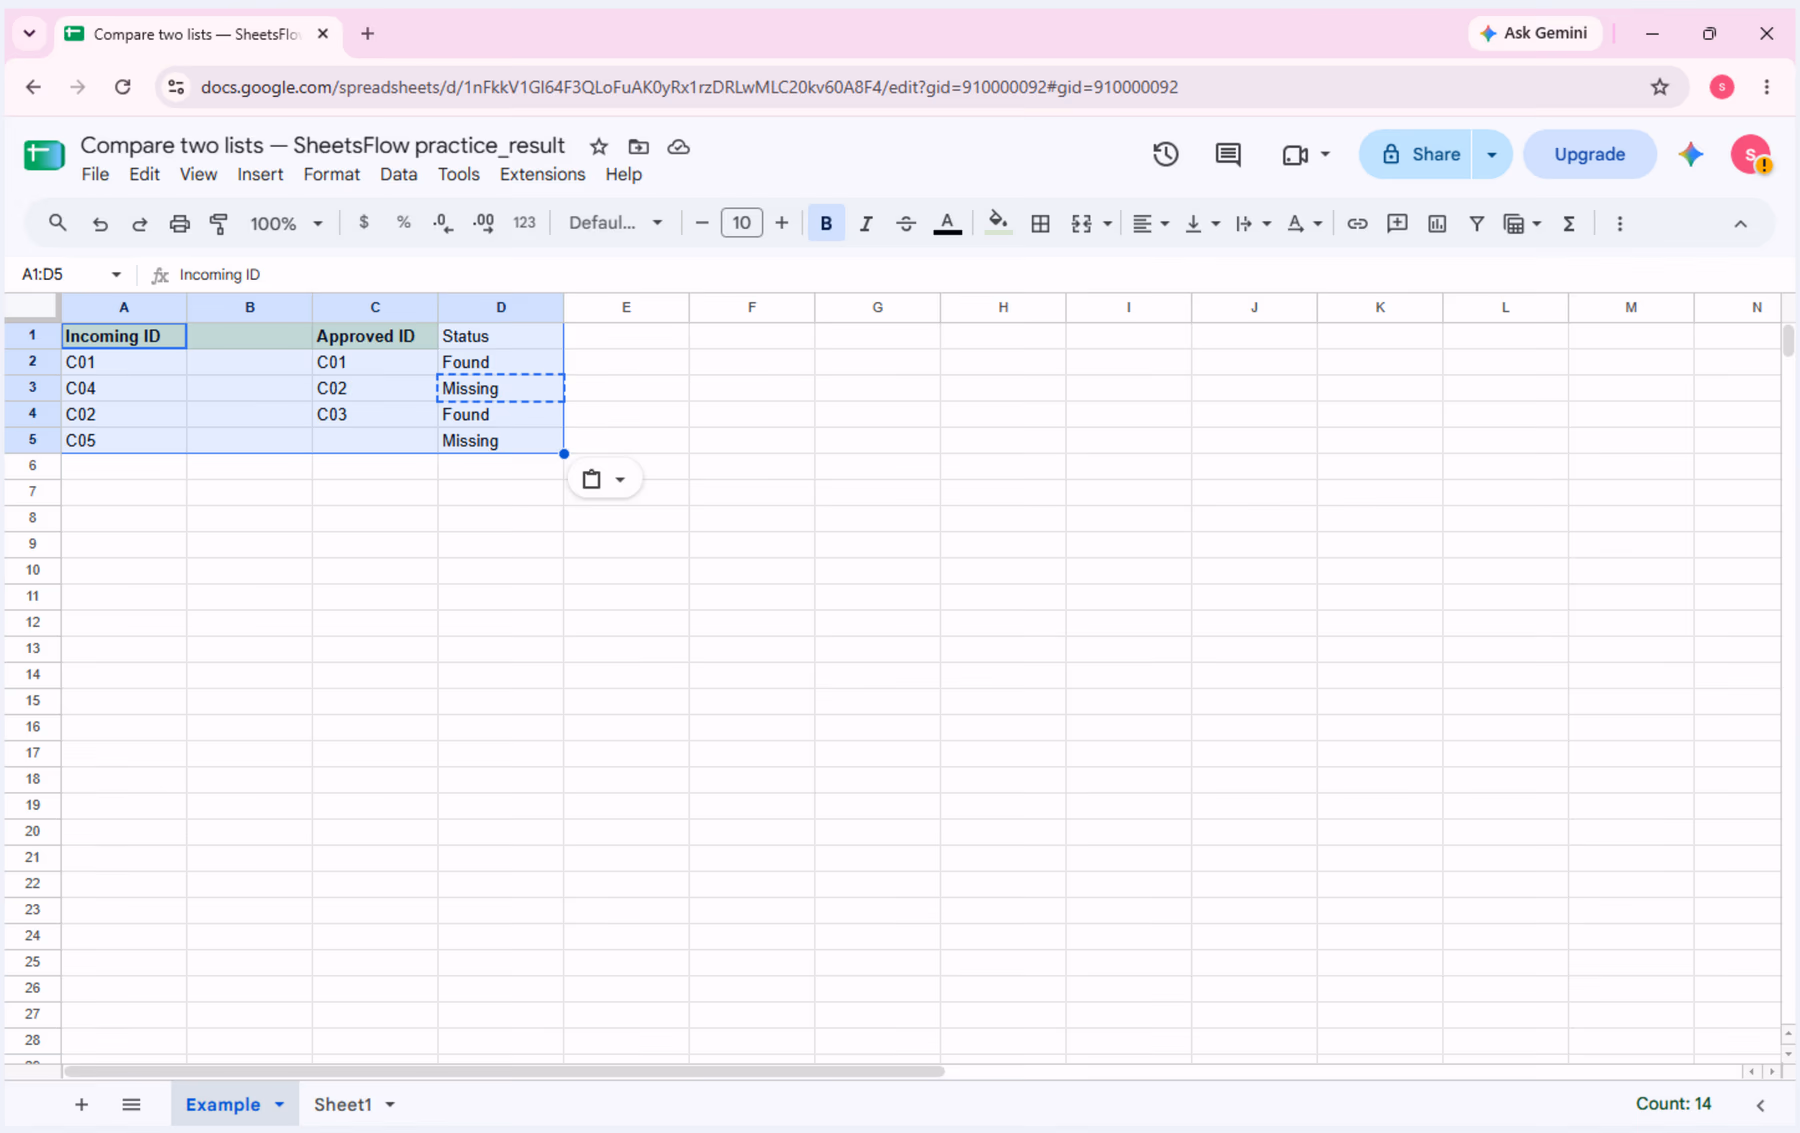Image resolution: width=1800 pixels, height=1133 pixels.
Task: Open the Data menu
Action: [398, 174]
